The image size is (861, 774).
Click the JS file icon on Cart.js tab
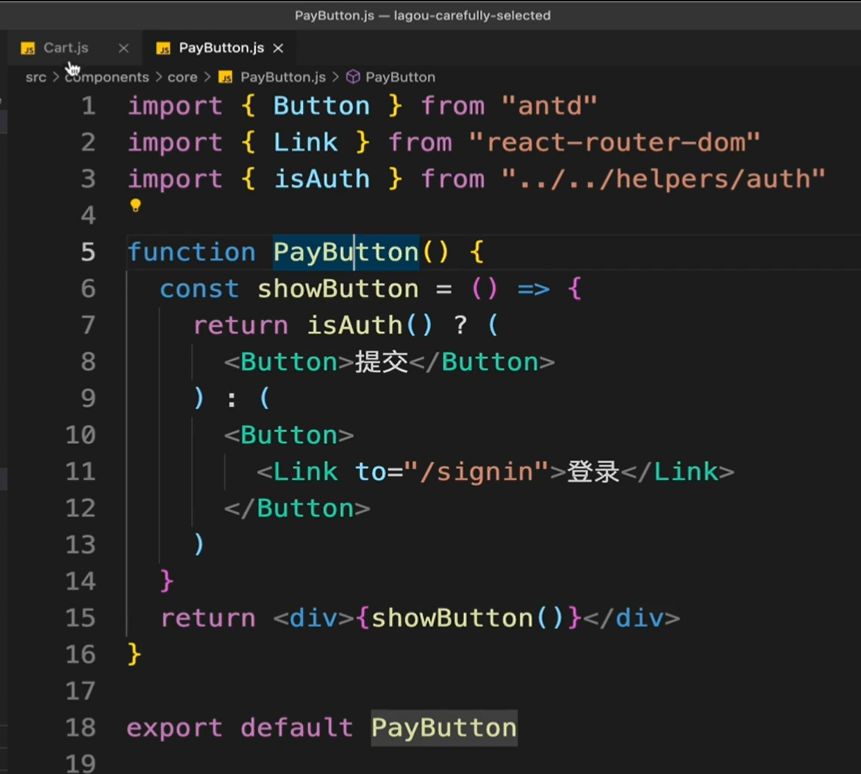click(28, 49)
